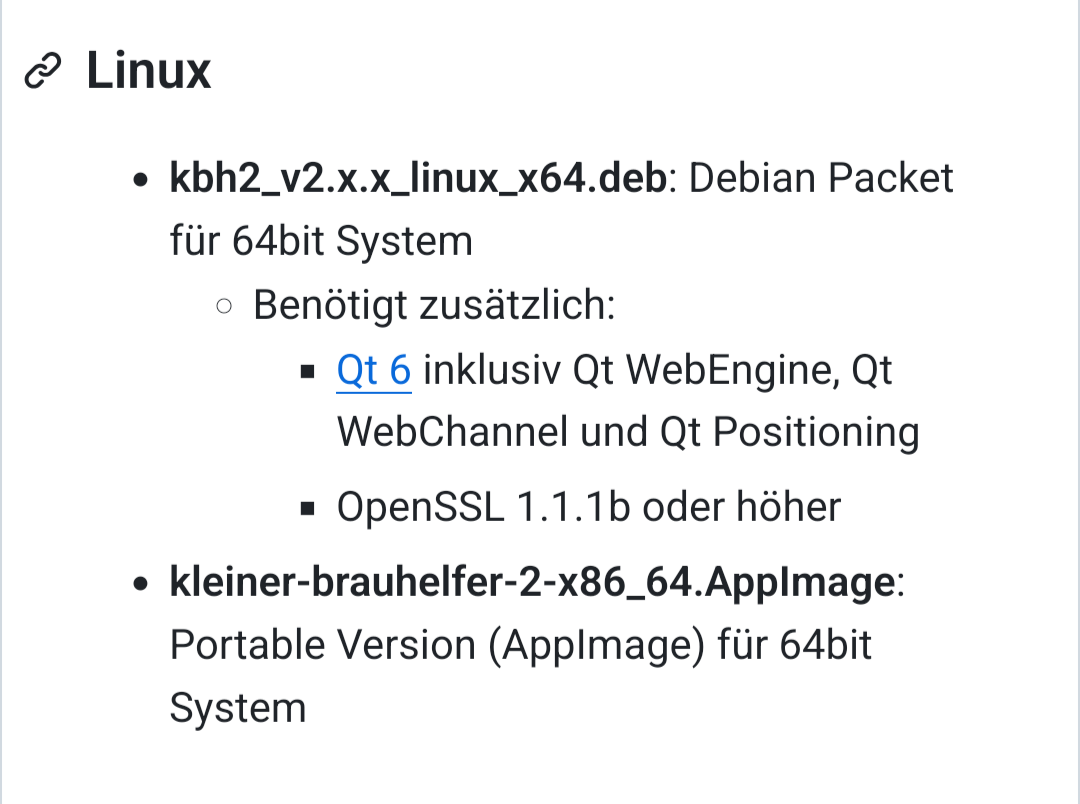1080x804 pixels.
Task: Click "für 64bit" in the AppImage description
Action: [795, 645]
